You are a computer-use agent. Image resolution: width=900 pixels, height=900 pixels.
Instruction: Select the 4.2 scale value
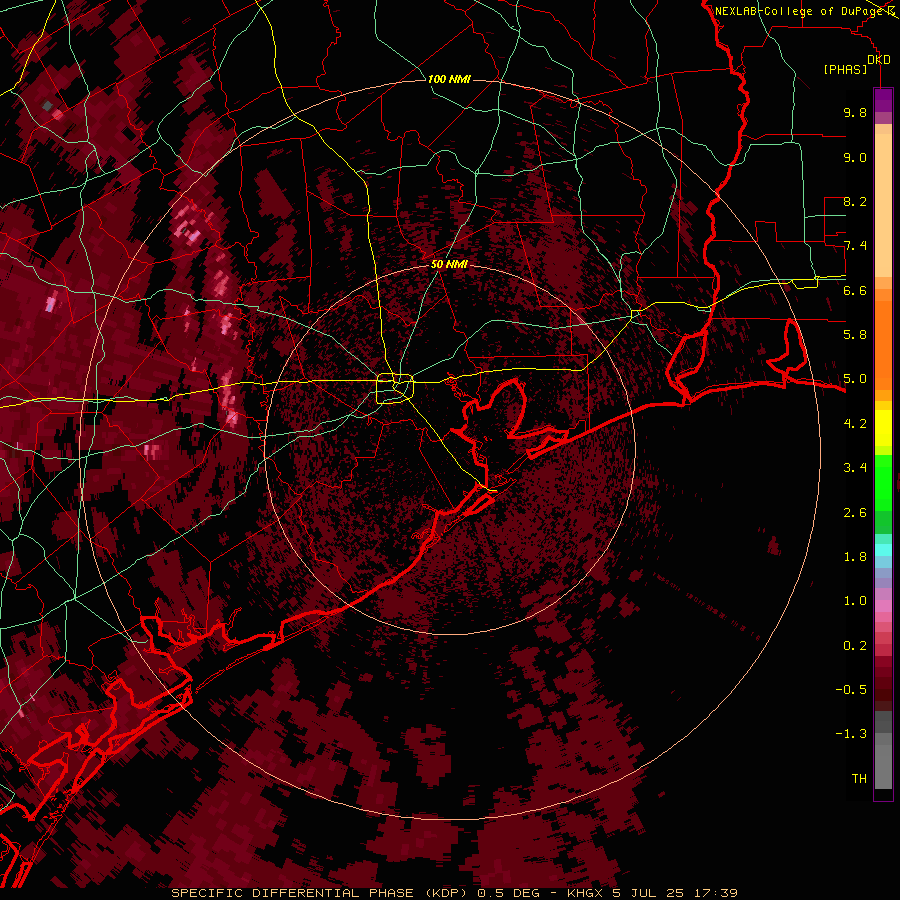(x=855, y=424)
